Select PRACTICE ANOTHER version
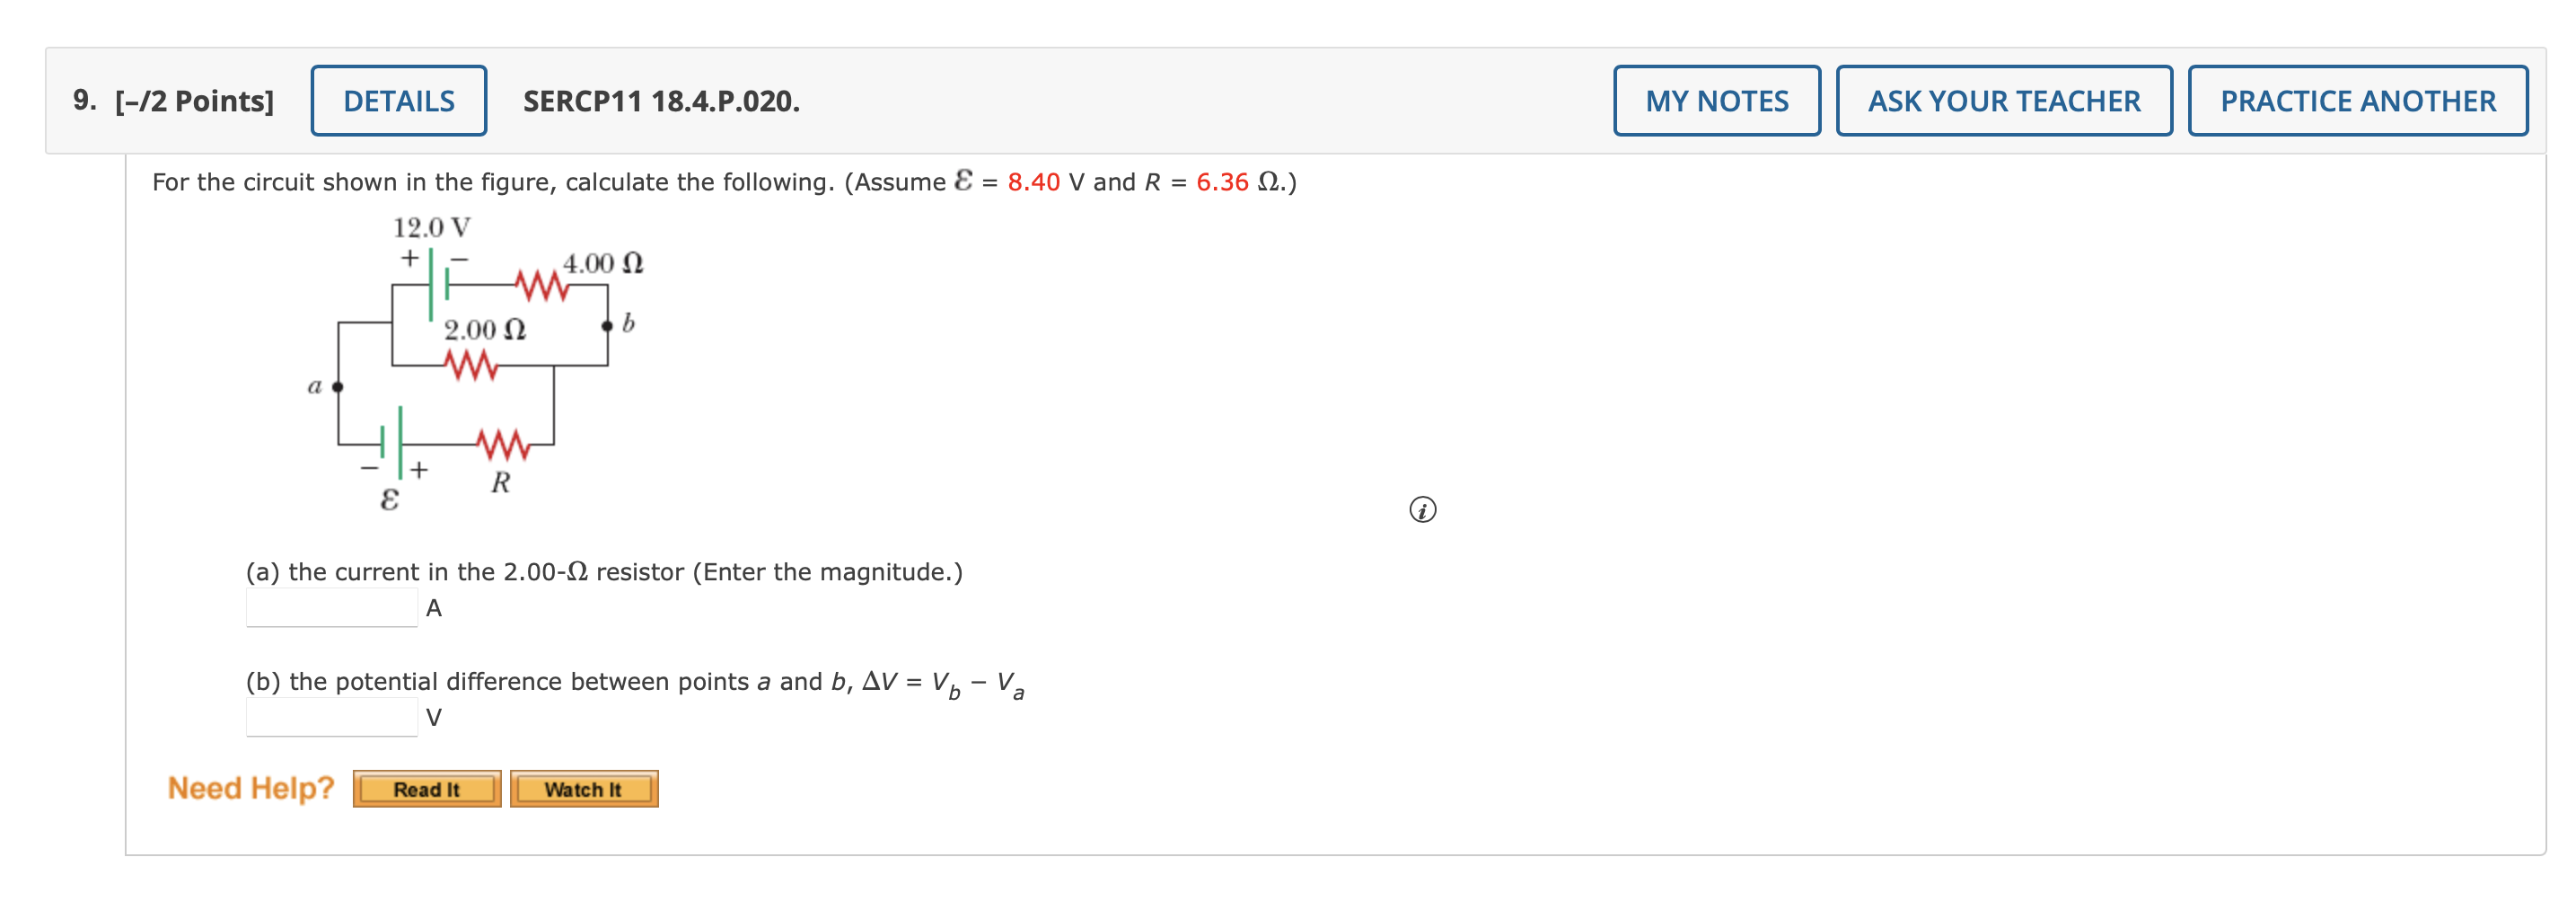Image resolution: width=2576 pixels, height=919 pixels. [2356, 100]
